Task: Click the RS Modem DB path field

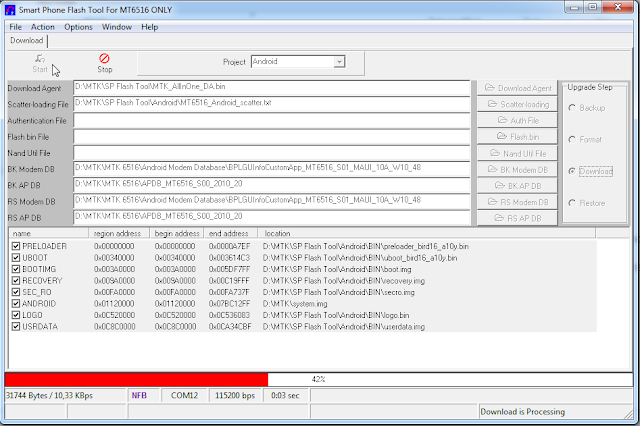Action: [x=272, y=202]
